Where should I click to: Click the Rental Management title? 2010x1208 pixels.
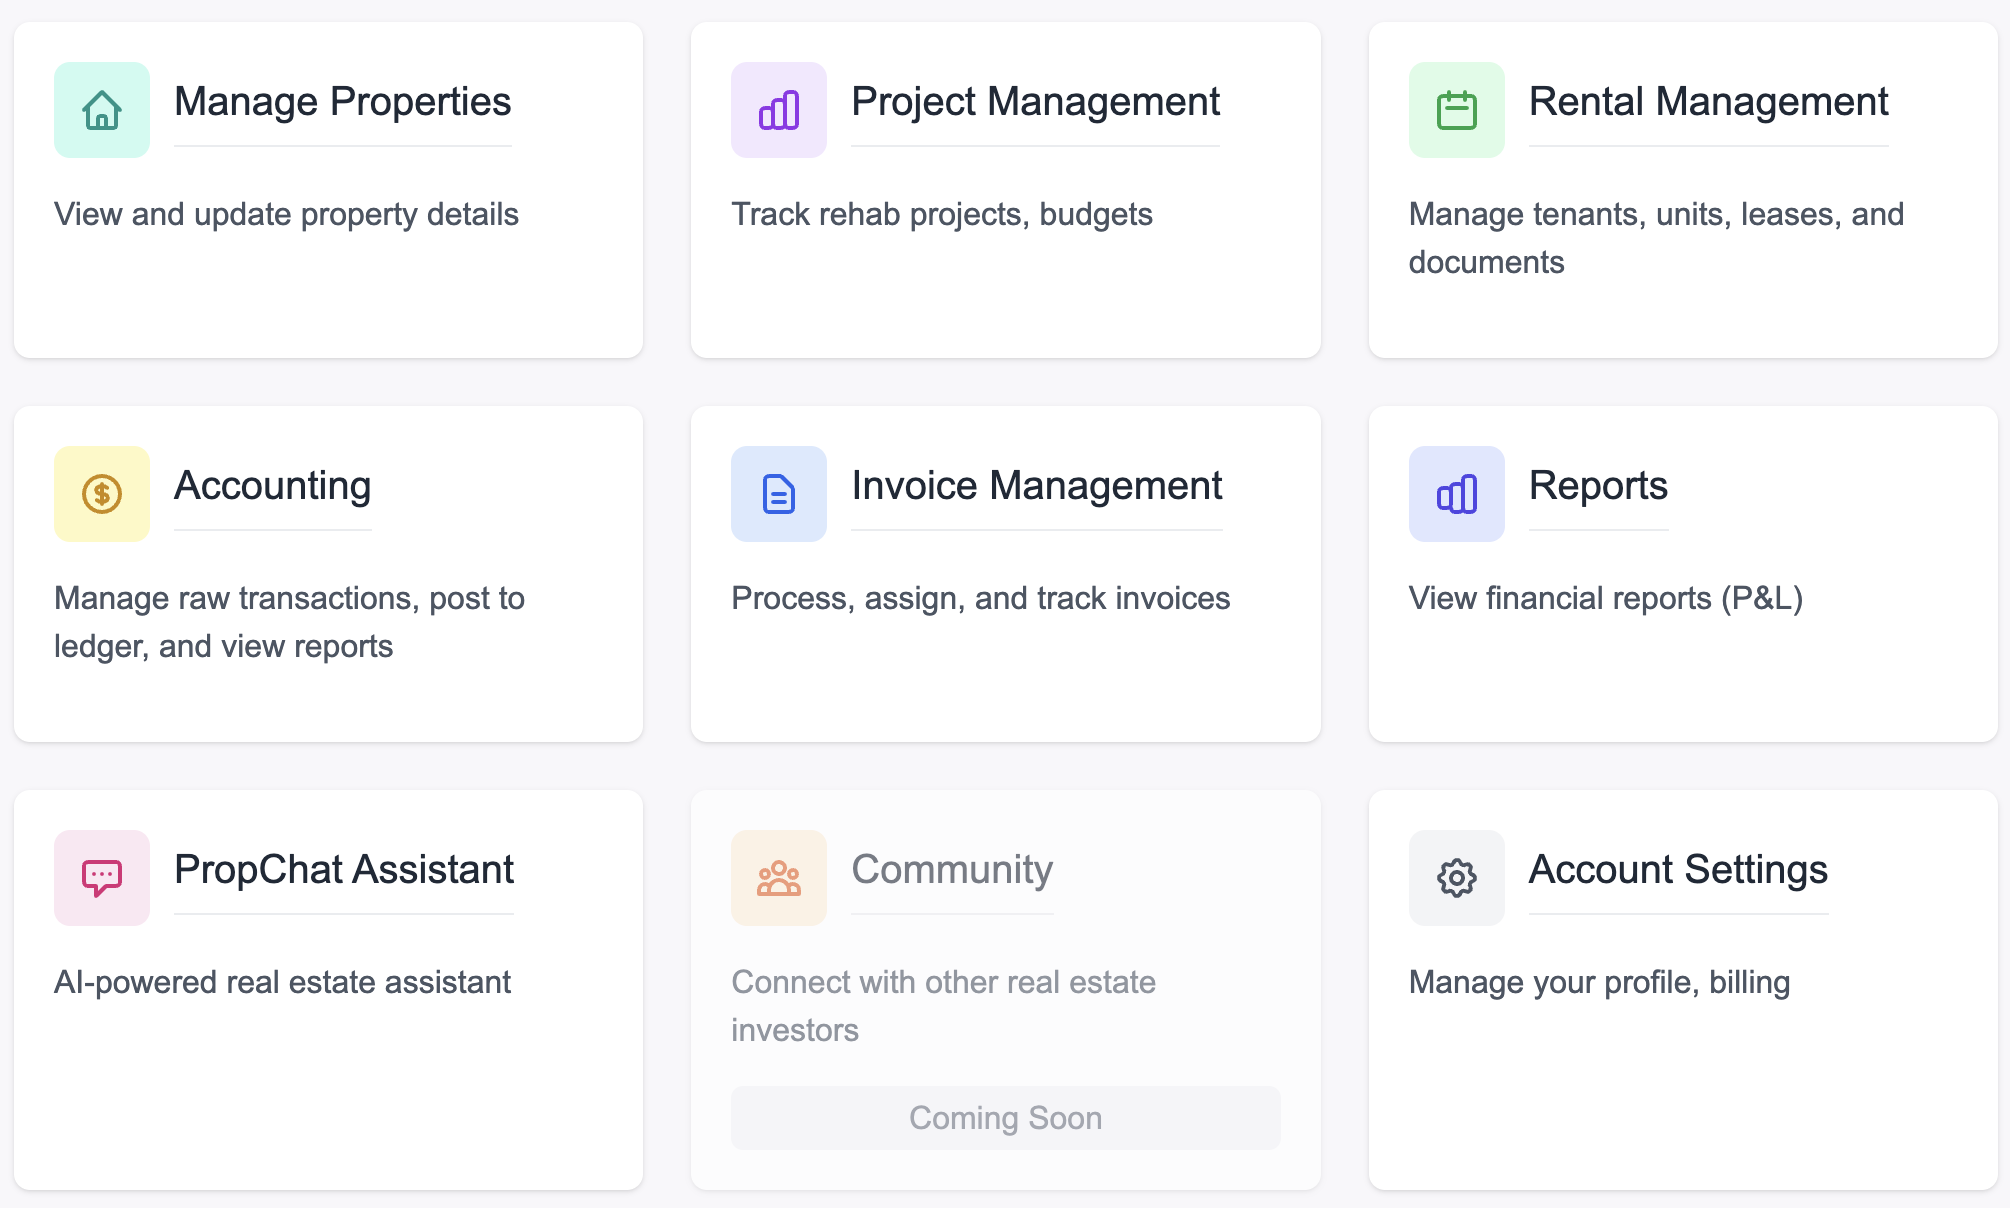tap(1707, 101)
